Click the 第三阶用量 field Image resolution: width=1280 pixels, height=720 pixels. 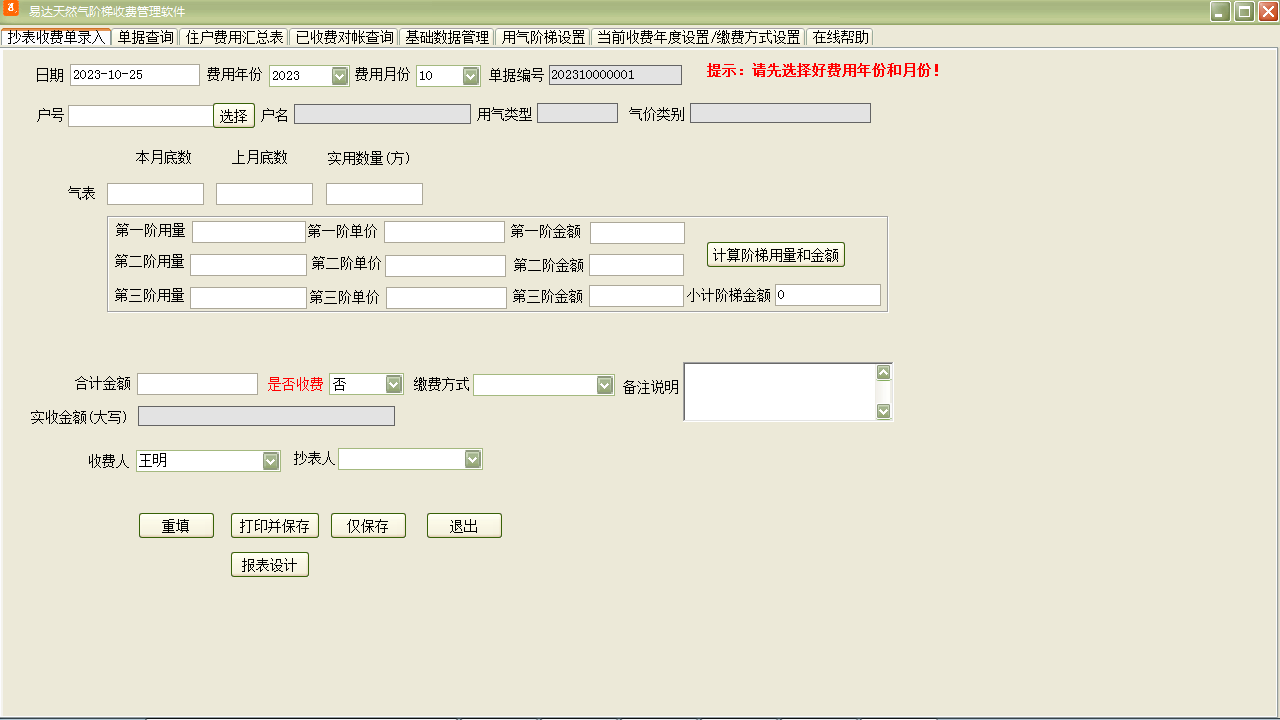[248, 298]
